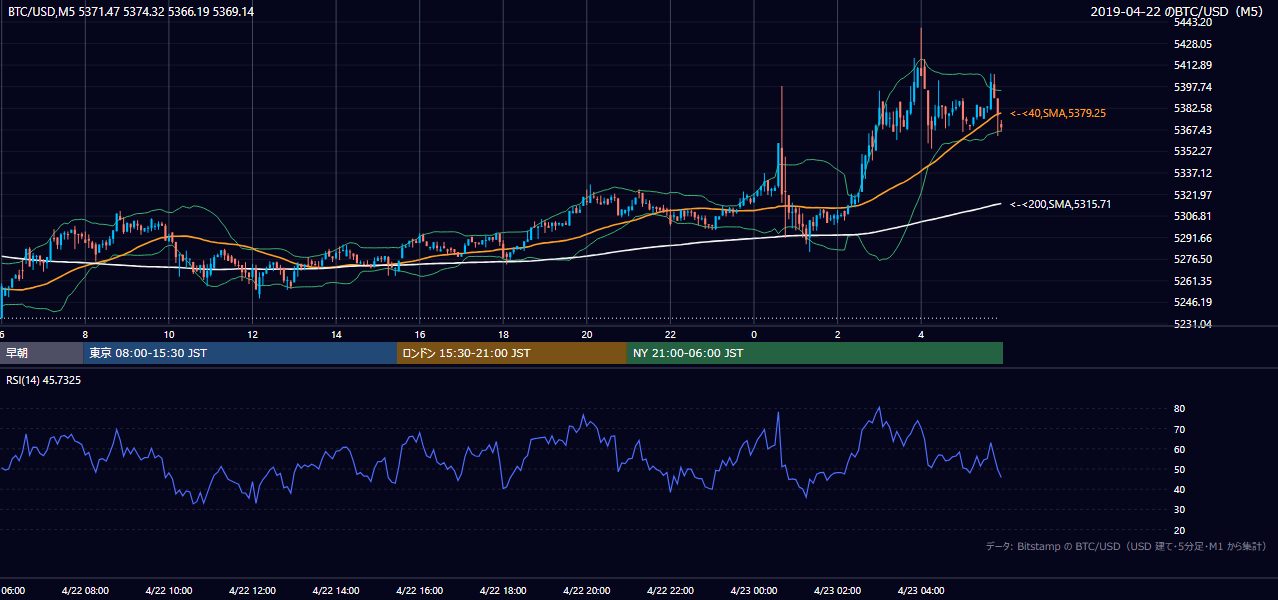
Task: Click hour marker 0 under price chart
Action: click(x=754, y=334)
